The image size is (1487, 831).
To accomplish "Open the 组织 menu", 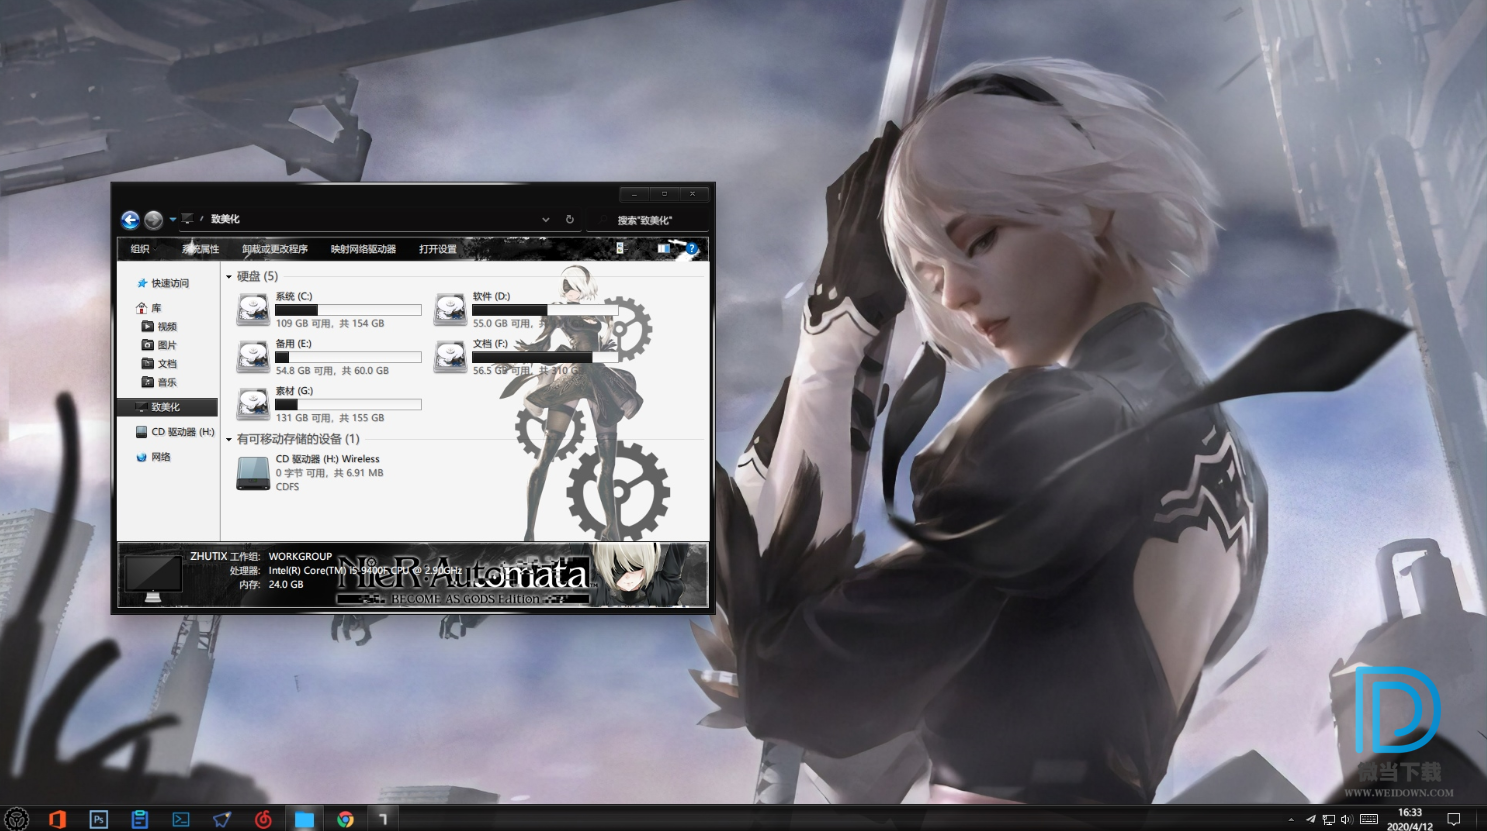I will point(140,249).
